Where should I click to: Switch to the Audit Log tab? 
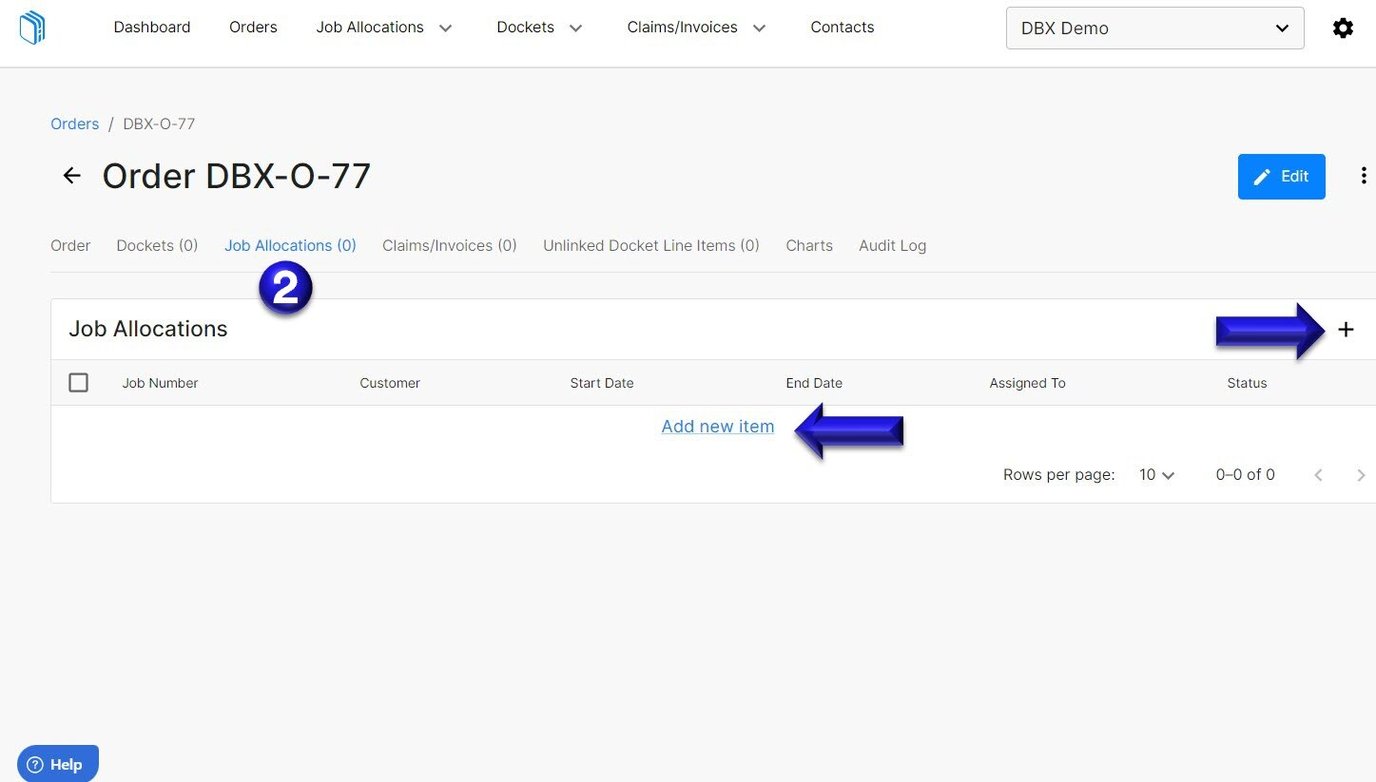click(891, 245)
